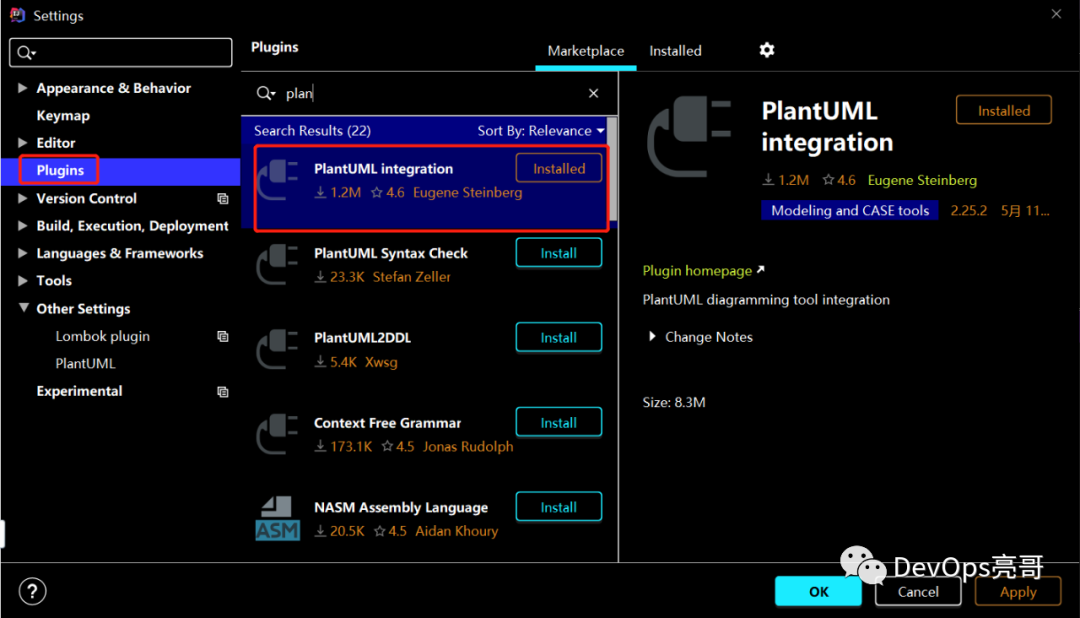Select Keymap in the settings tree

pos(63,116)
